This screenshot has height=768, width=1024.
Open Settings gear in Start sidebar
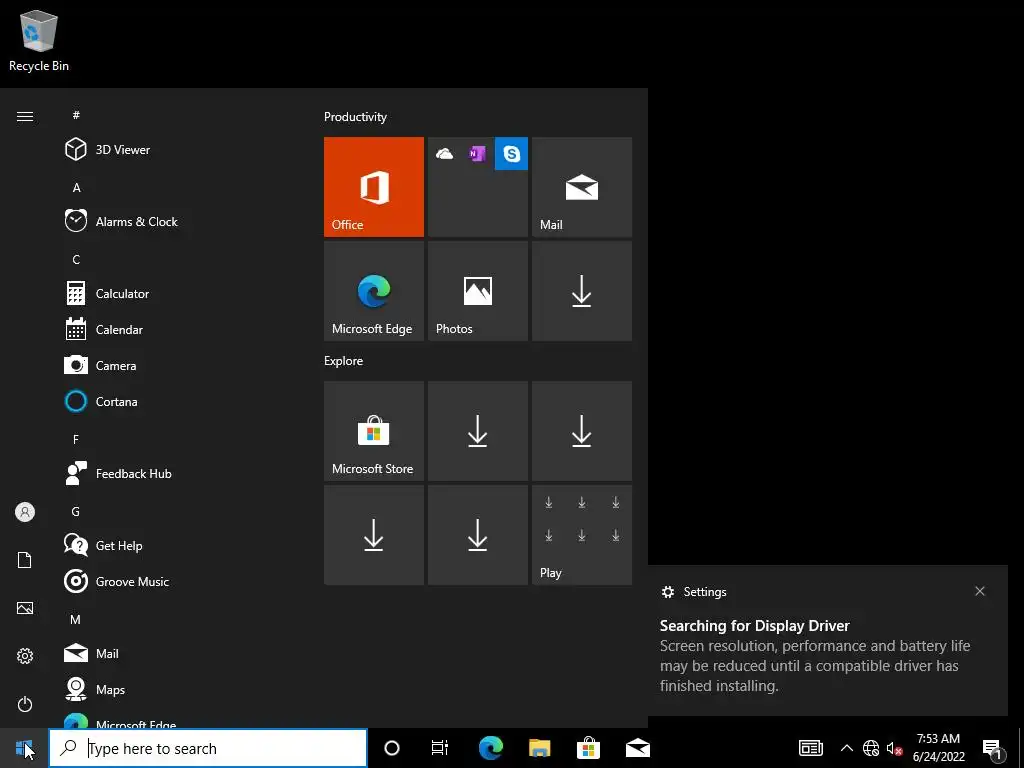point(25,656)
